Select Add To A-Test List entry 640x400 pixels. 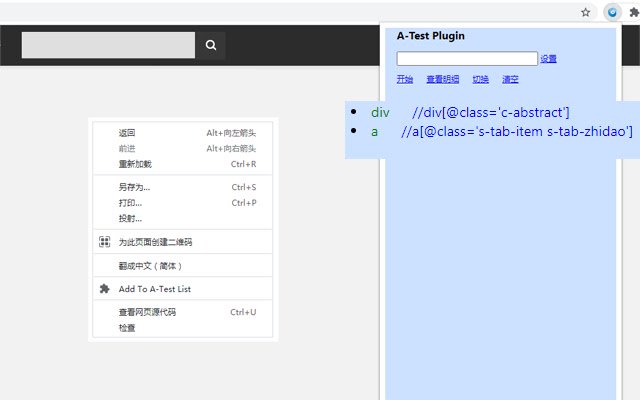(x=182, y=289)
